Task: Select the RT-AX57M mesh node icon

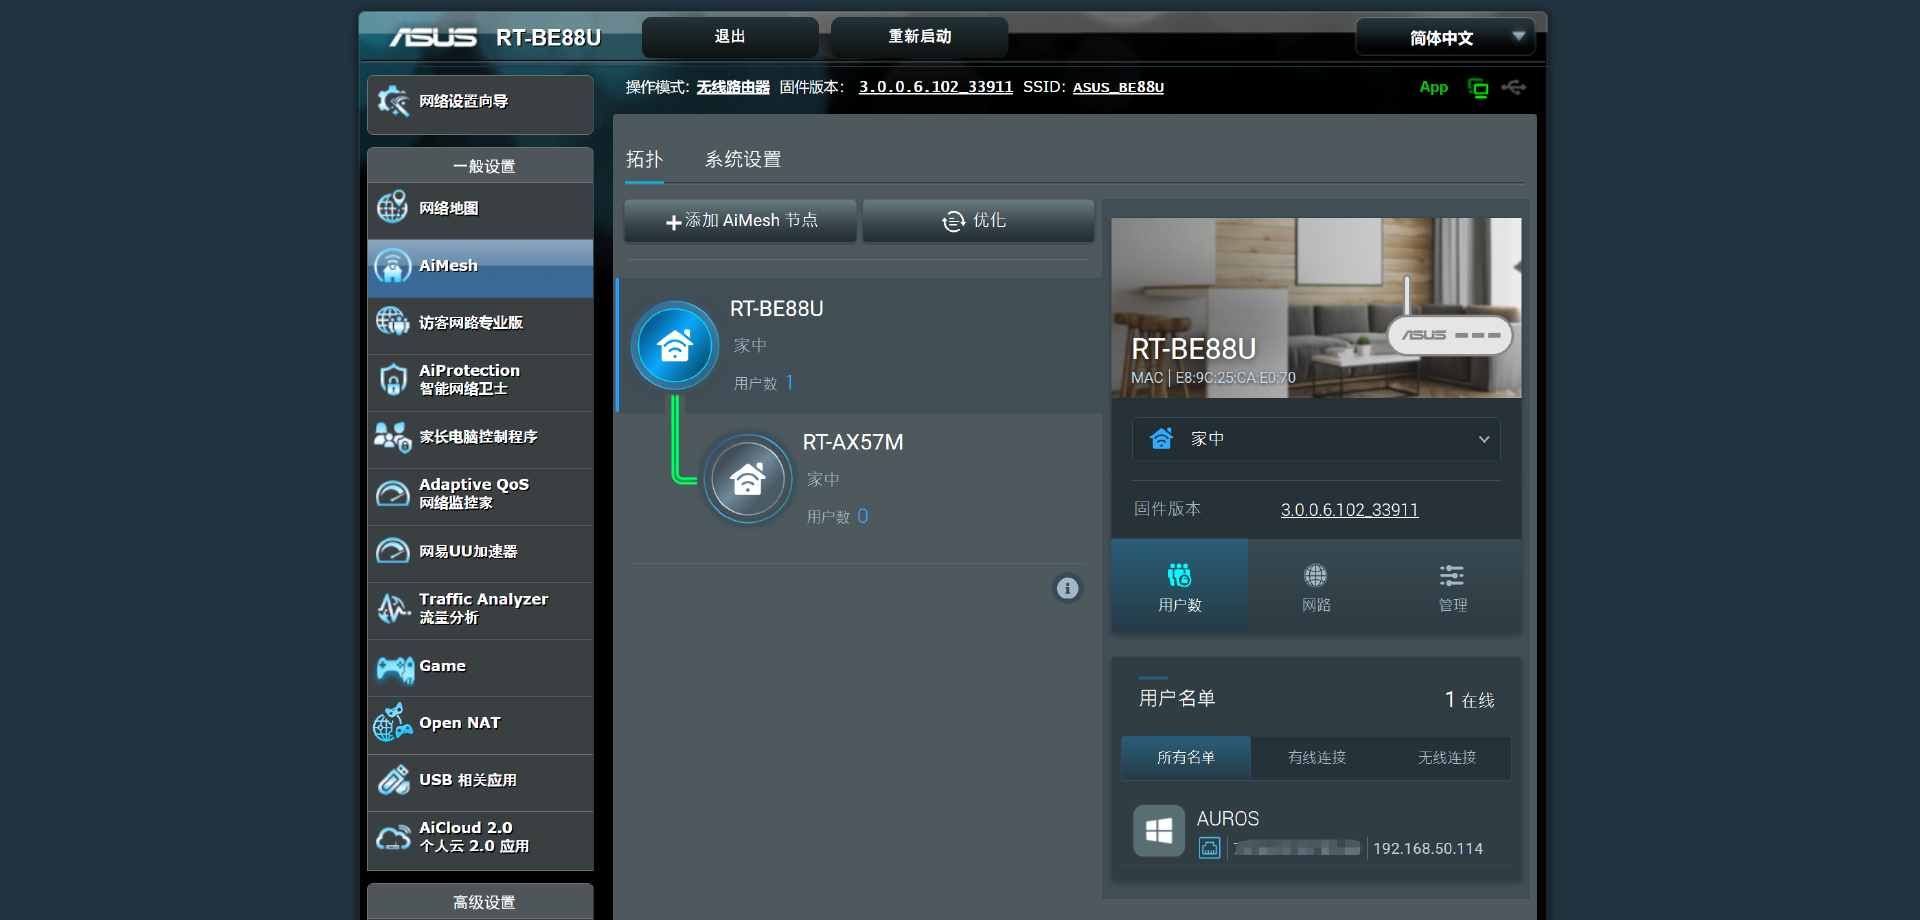Action: [x=748, y=479]
